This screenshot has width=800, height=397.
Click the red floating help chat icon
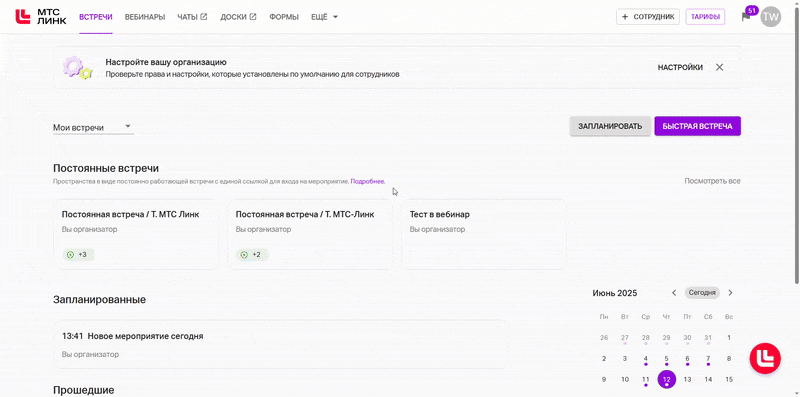[765, 359]
